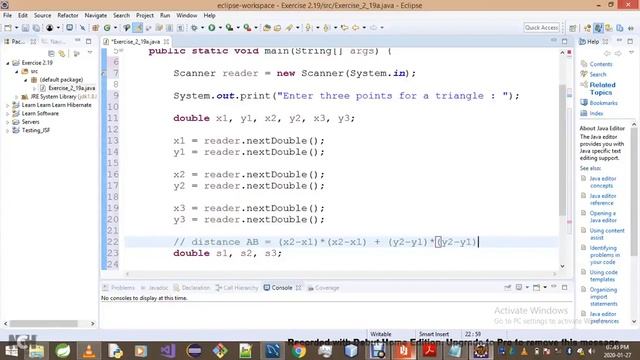Open dropdown arrow next to Run button
Viewport: 640px width, 360px height.
click(x=220, y=28)
